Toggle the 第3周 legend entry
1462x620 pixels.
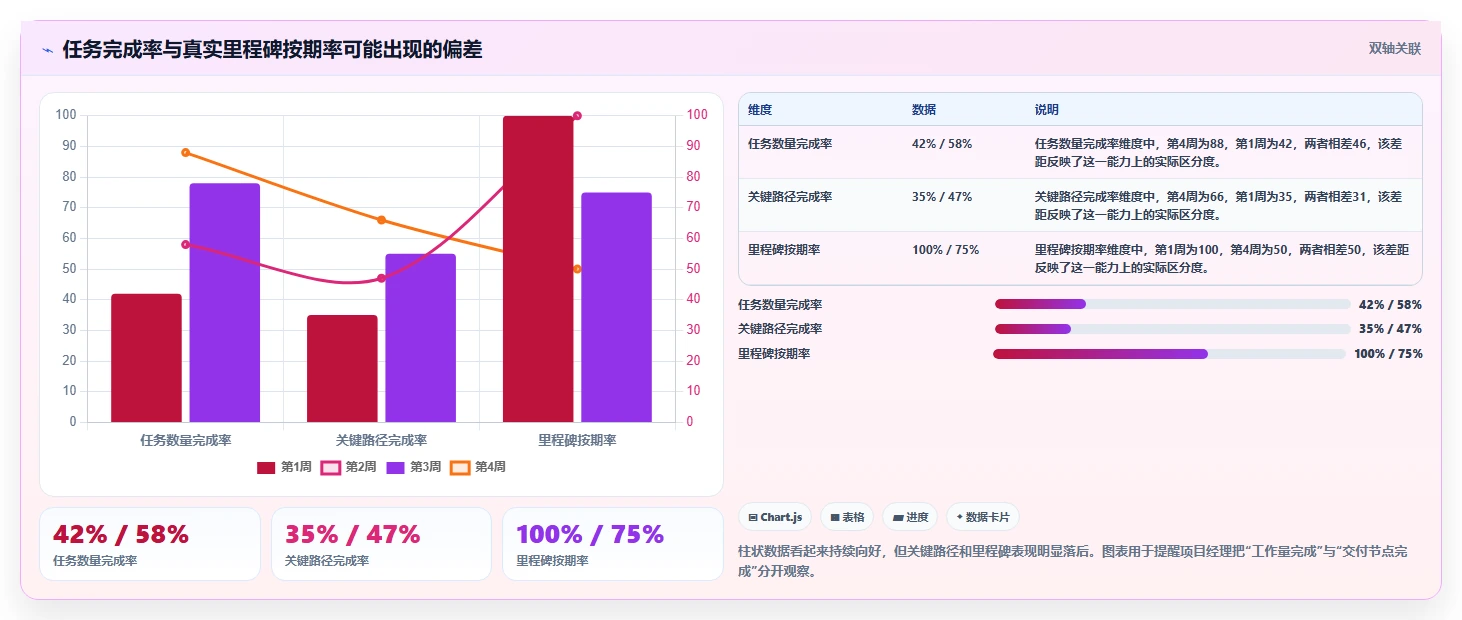tap(413, 467)
